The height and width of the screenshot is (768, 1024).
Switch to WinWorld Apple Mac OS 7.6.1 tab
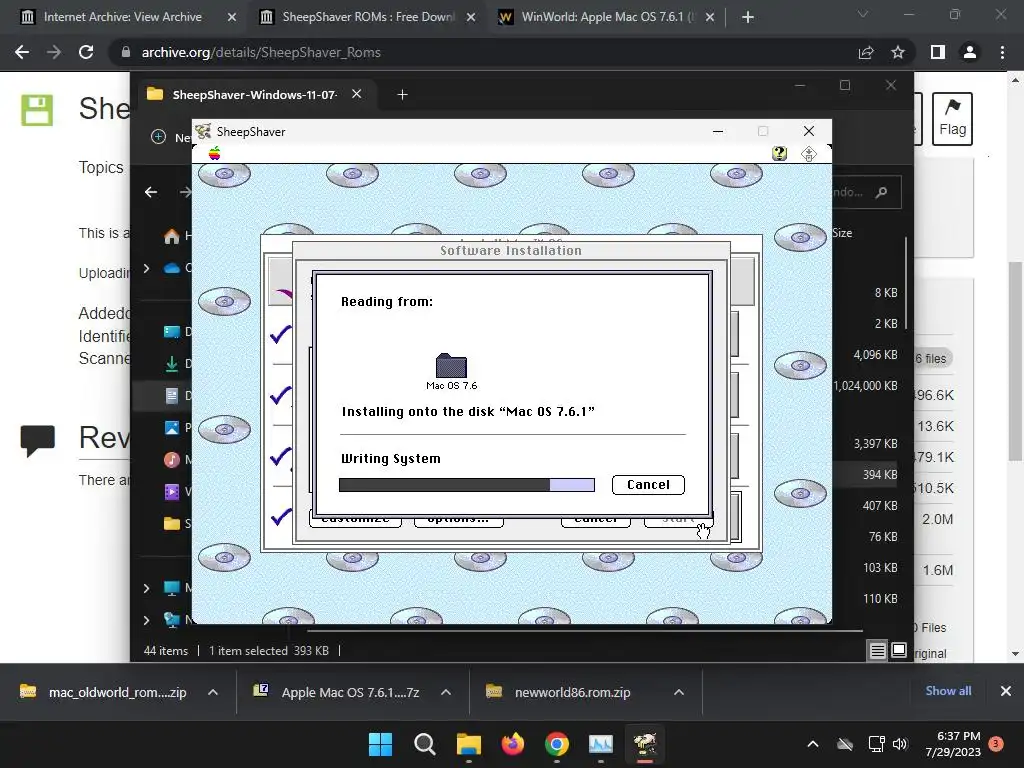point(607,17)
